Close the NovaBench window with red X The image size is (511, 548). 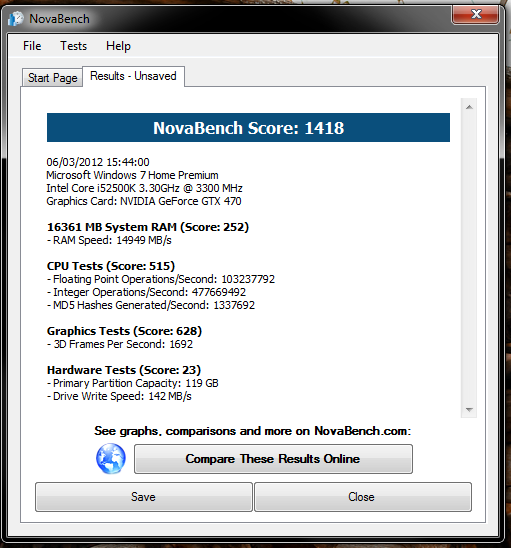click(x=475, y=14)
